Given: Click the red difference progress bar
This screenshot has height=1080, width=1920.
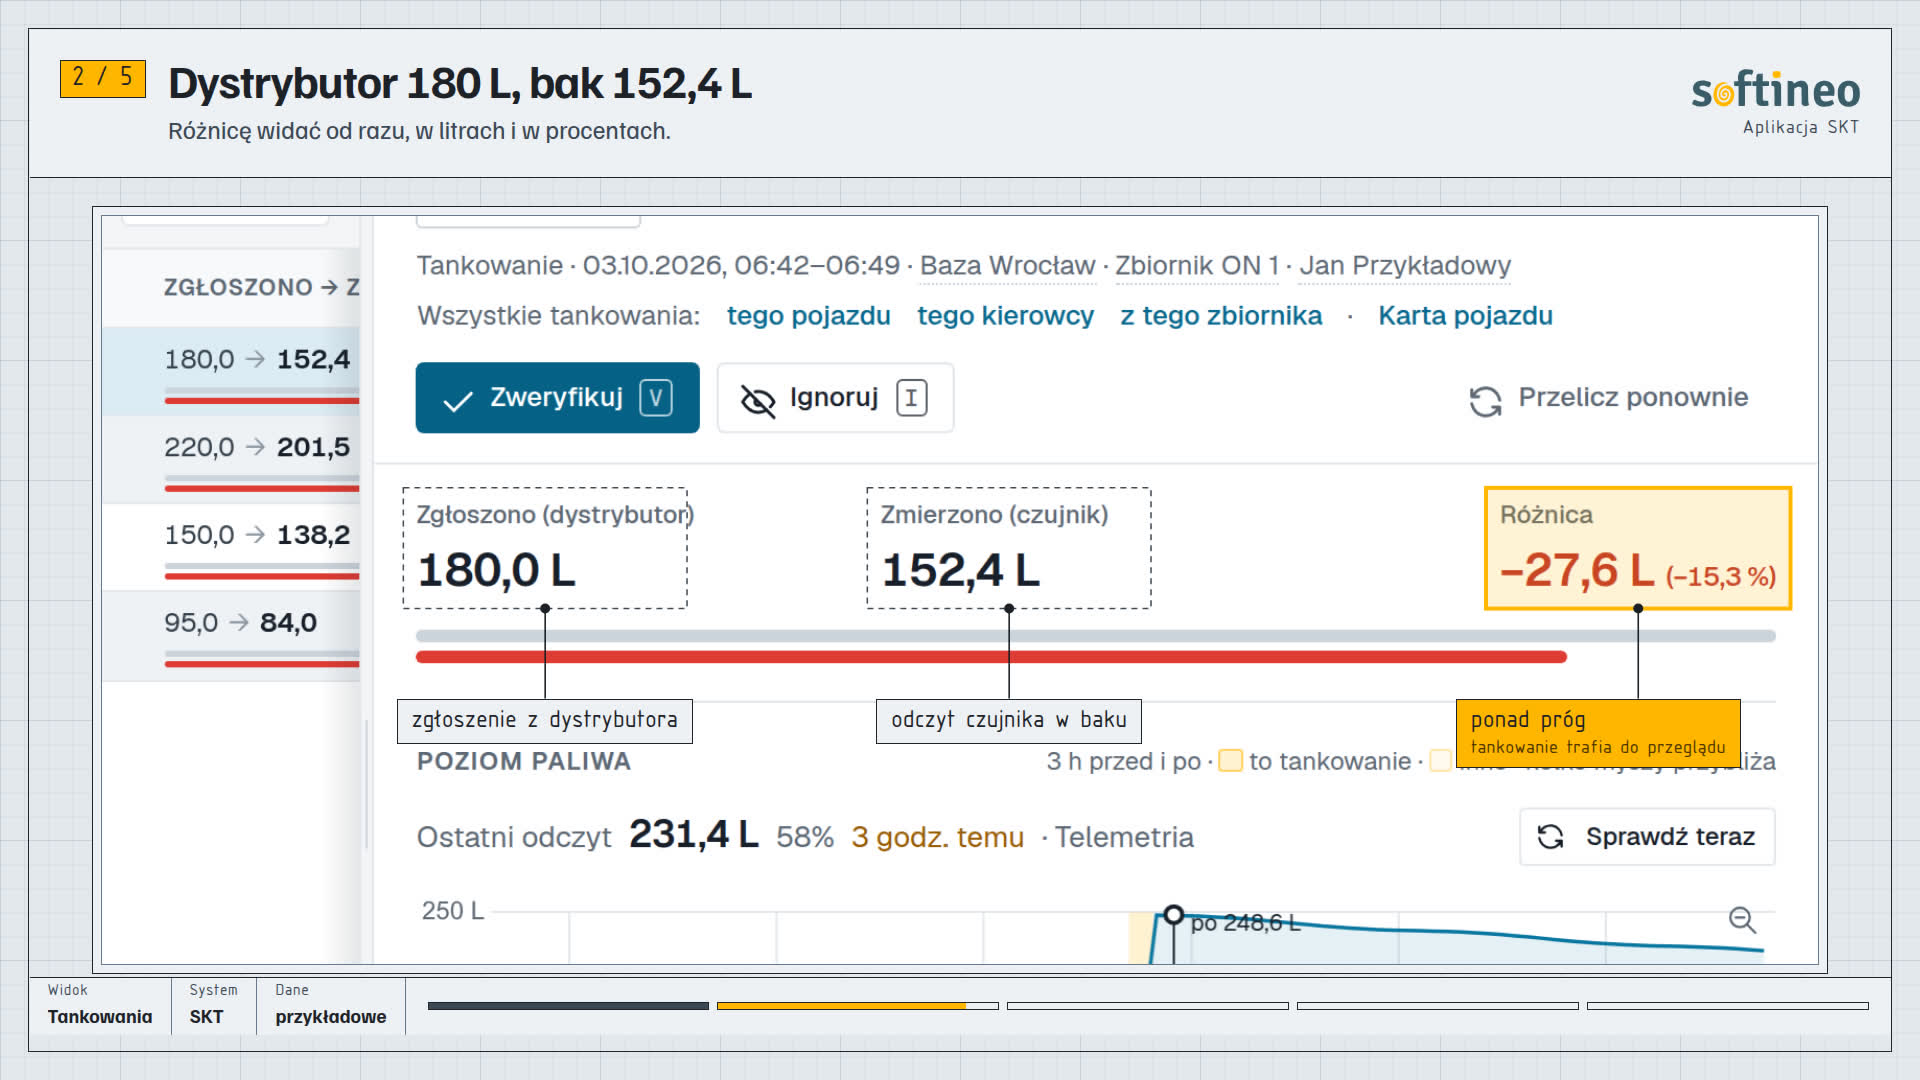Looking at the screenshot, I should click(991, 657).
